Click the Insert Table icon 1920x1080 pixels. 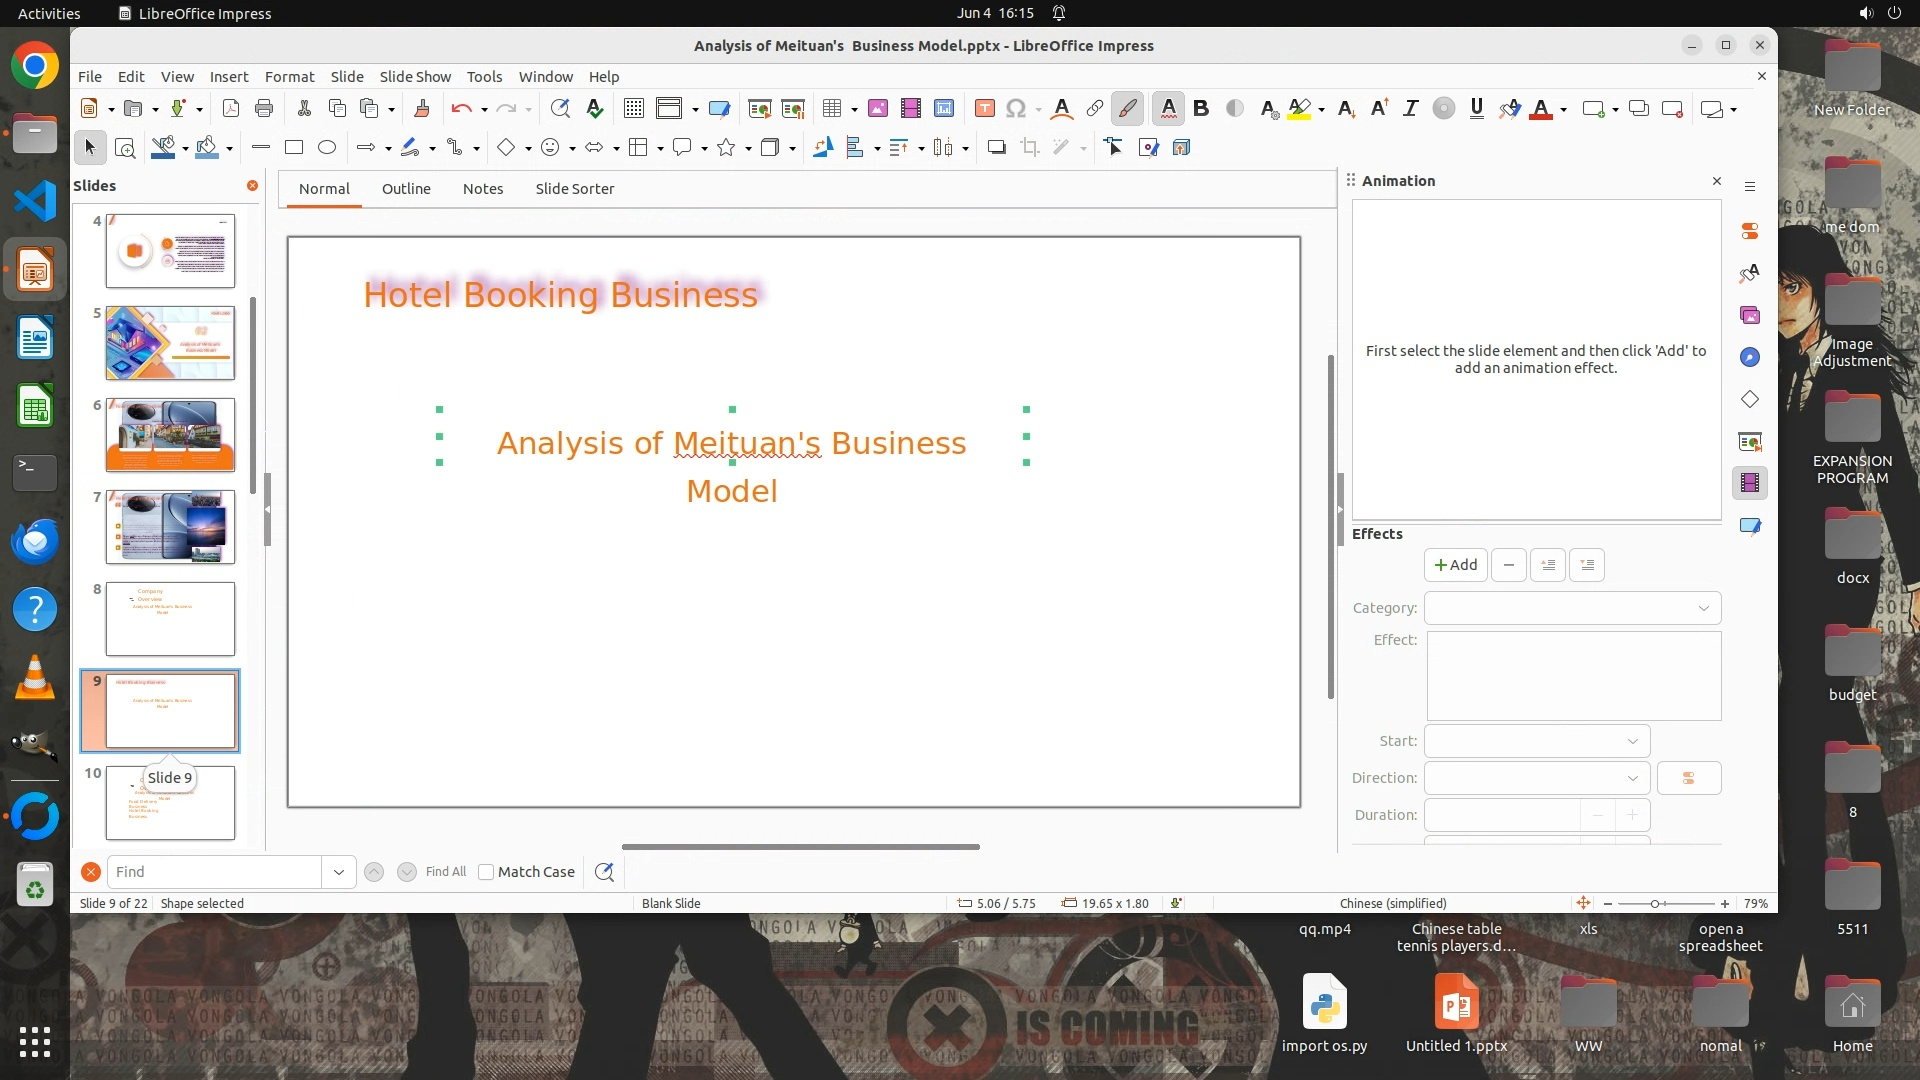[831, 109]
